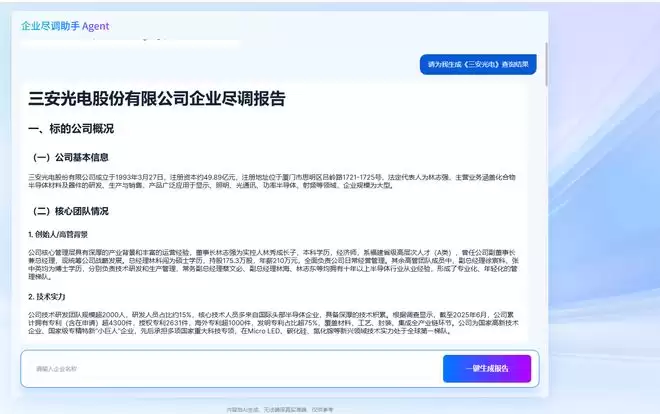Screen dimensions: 660x414
Task: Click paragraph starting 三安光电股份有限公司成立于1993年
Action: 272,181
